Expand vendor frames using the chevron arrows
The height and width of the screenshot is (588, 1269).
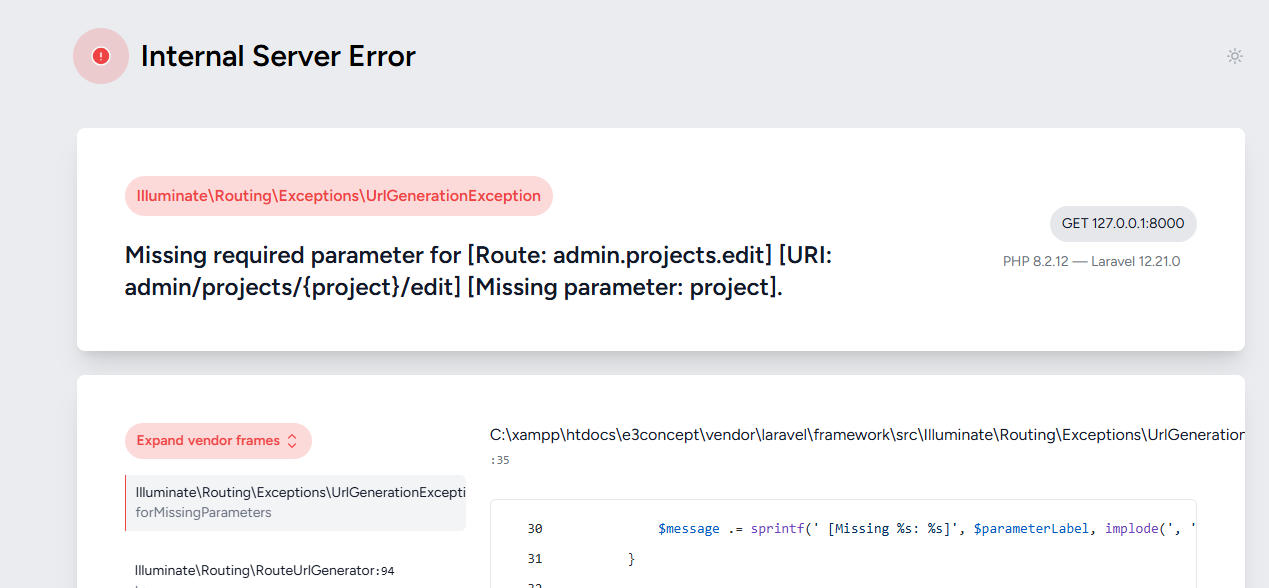(x=292, y=441)
